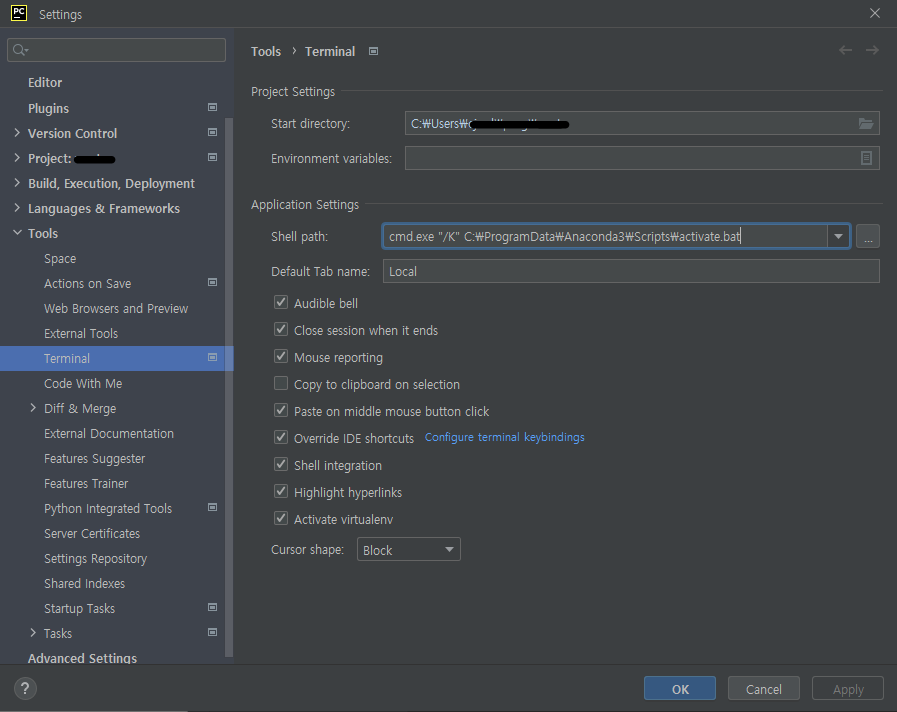Open the External Tools settings page

pyautogui.click(x=81, y=333)
